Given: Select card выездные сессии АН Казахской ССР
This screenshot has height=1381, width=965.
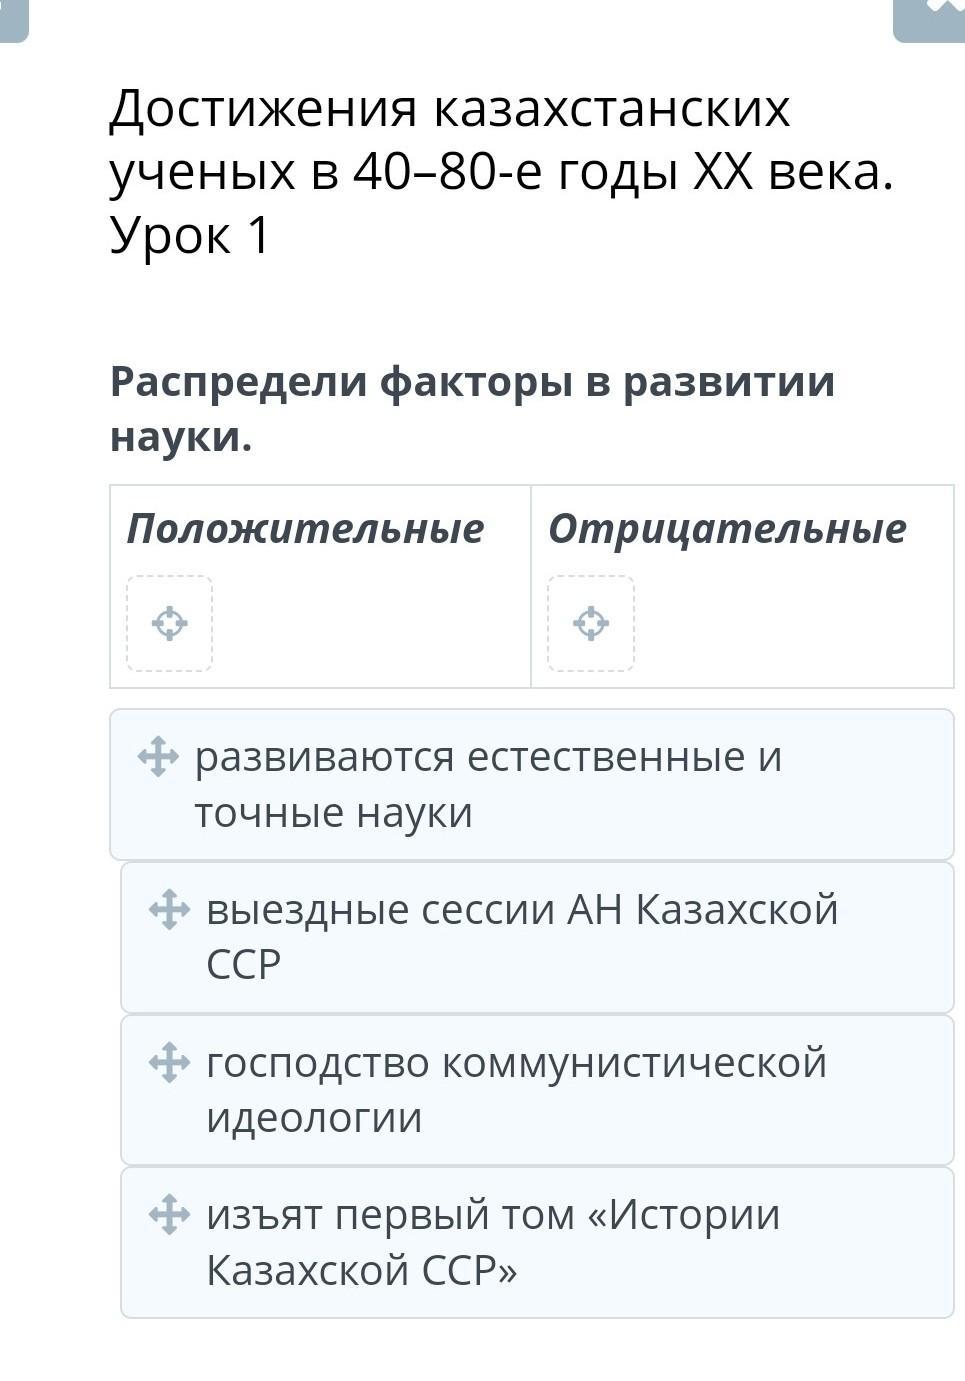Looking at the screenshot, I should click(537, 937).
